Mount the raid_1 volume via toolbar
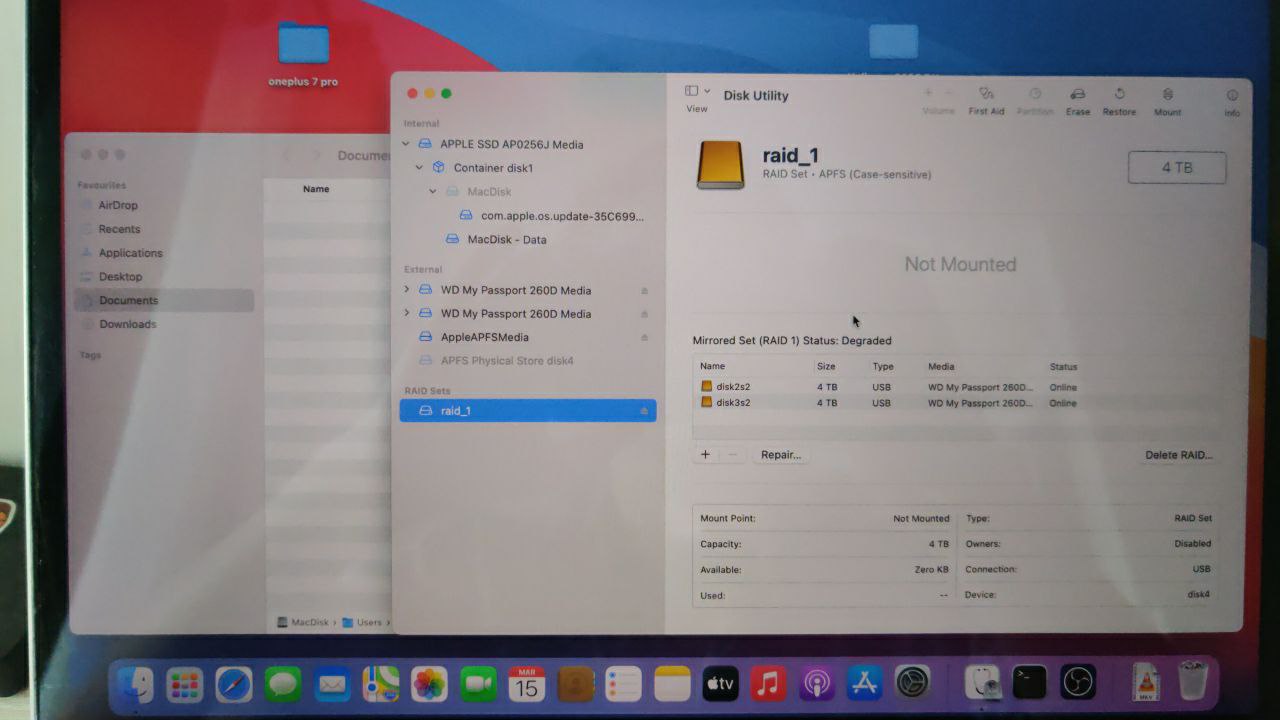This screenshot has width=1280, height=720. point(1167,93)
